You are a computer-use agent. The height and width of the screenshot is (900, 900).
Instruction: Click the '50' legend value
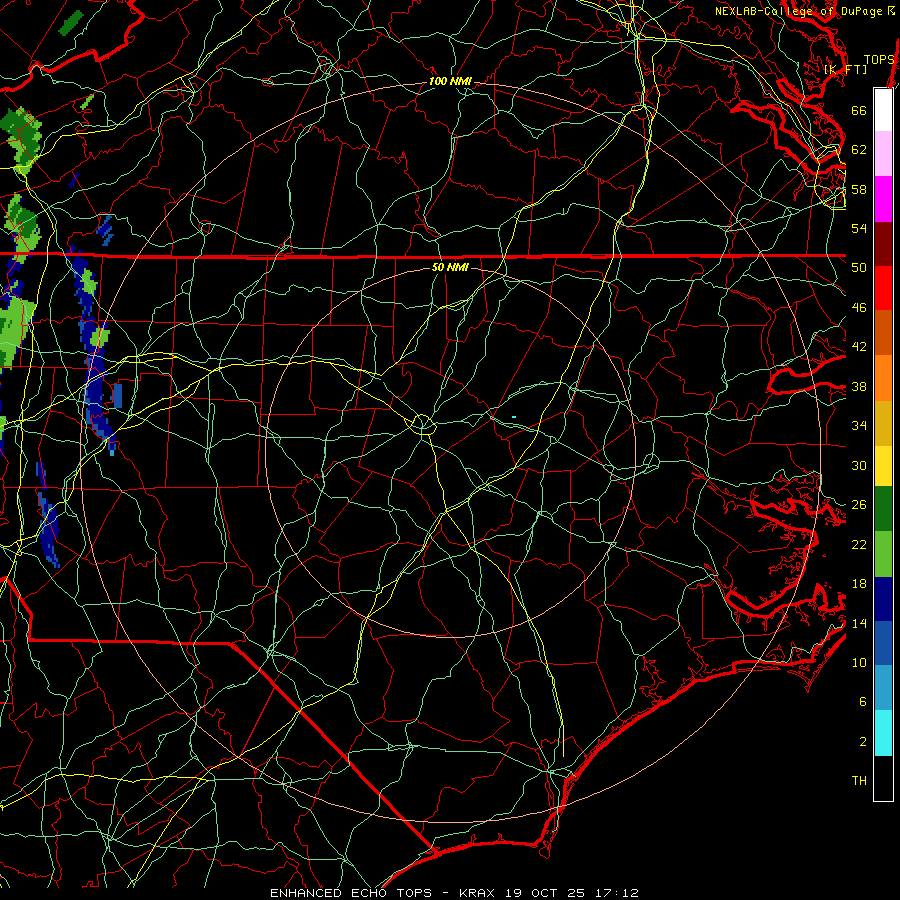coord(859,267)
